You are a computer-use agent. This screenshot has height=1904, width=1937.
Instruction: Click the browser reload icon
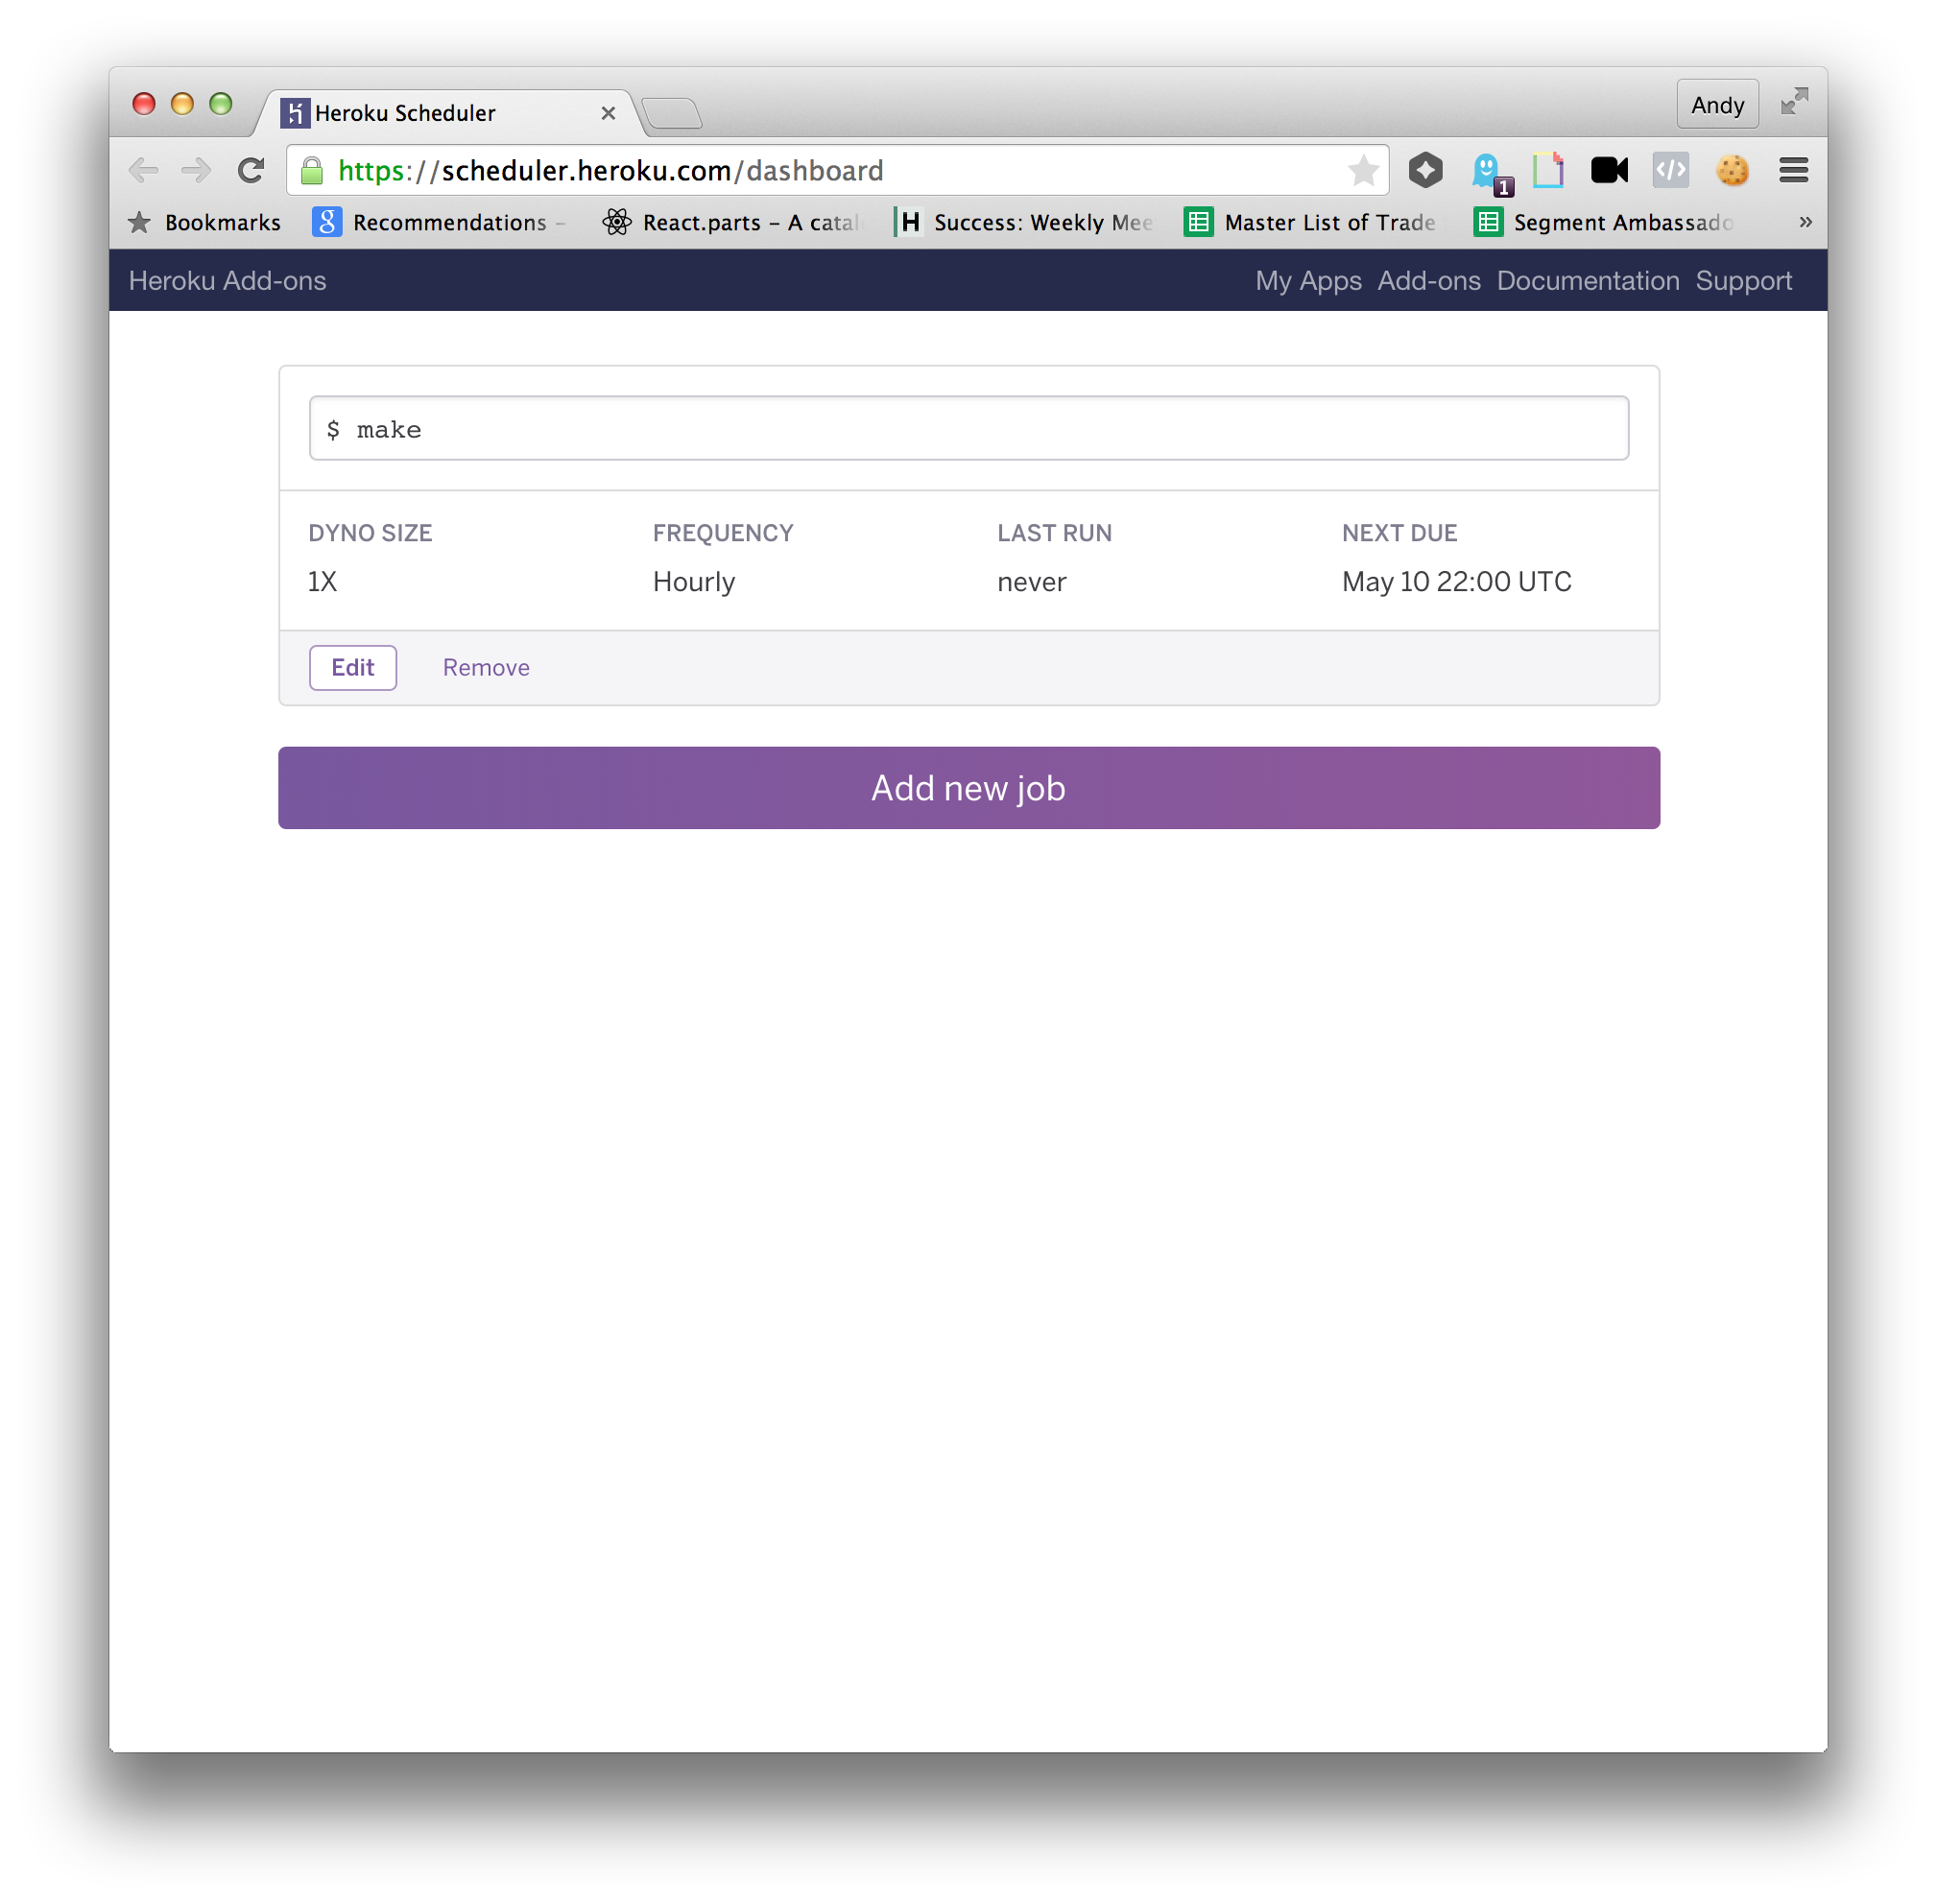pyautogui.click(x=251, y=171)
